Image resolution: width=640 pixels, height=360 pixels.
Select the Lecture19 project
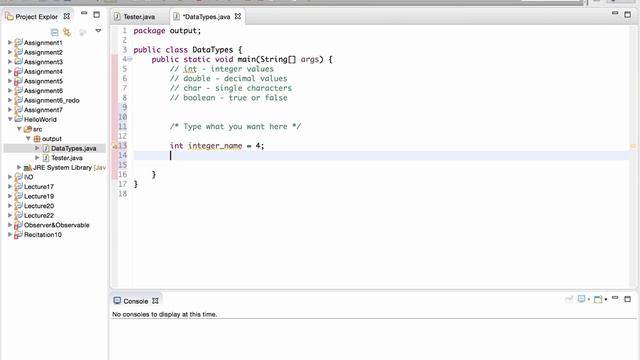tap(39, 196)
